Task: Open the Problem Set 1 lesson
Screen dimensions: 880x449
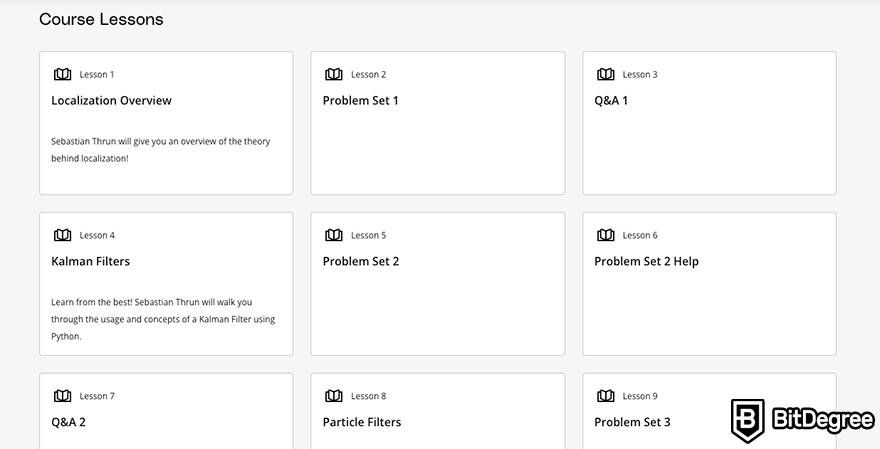Action: pos(360,100)
